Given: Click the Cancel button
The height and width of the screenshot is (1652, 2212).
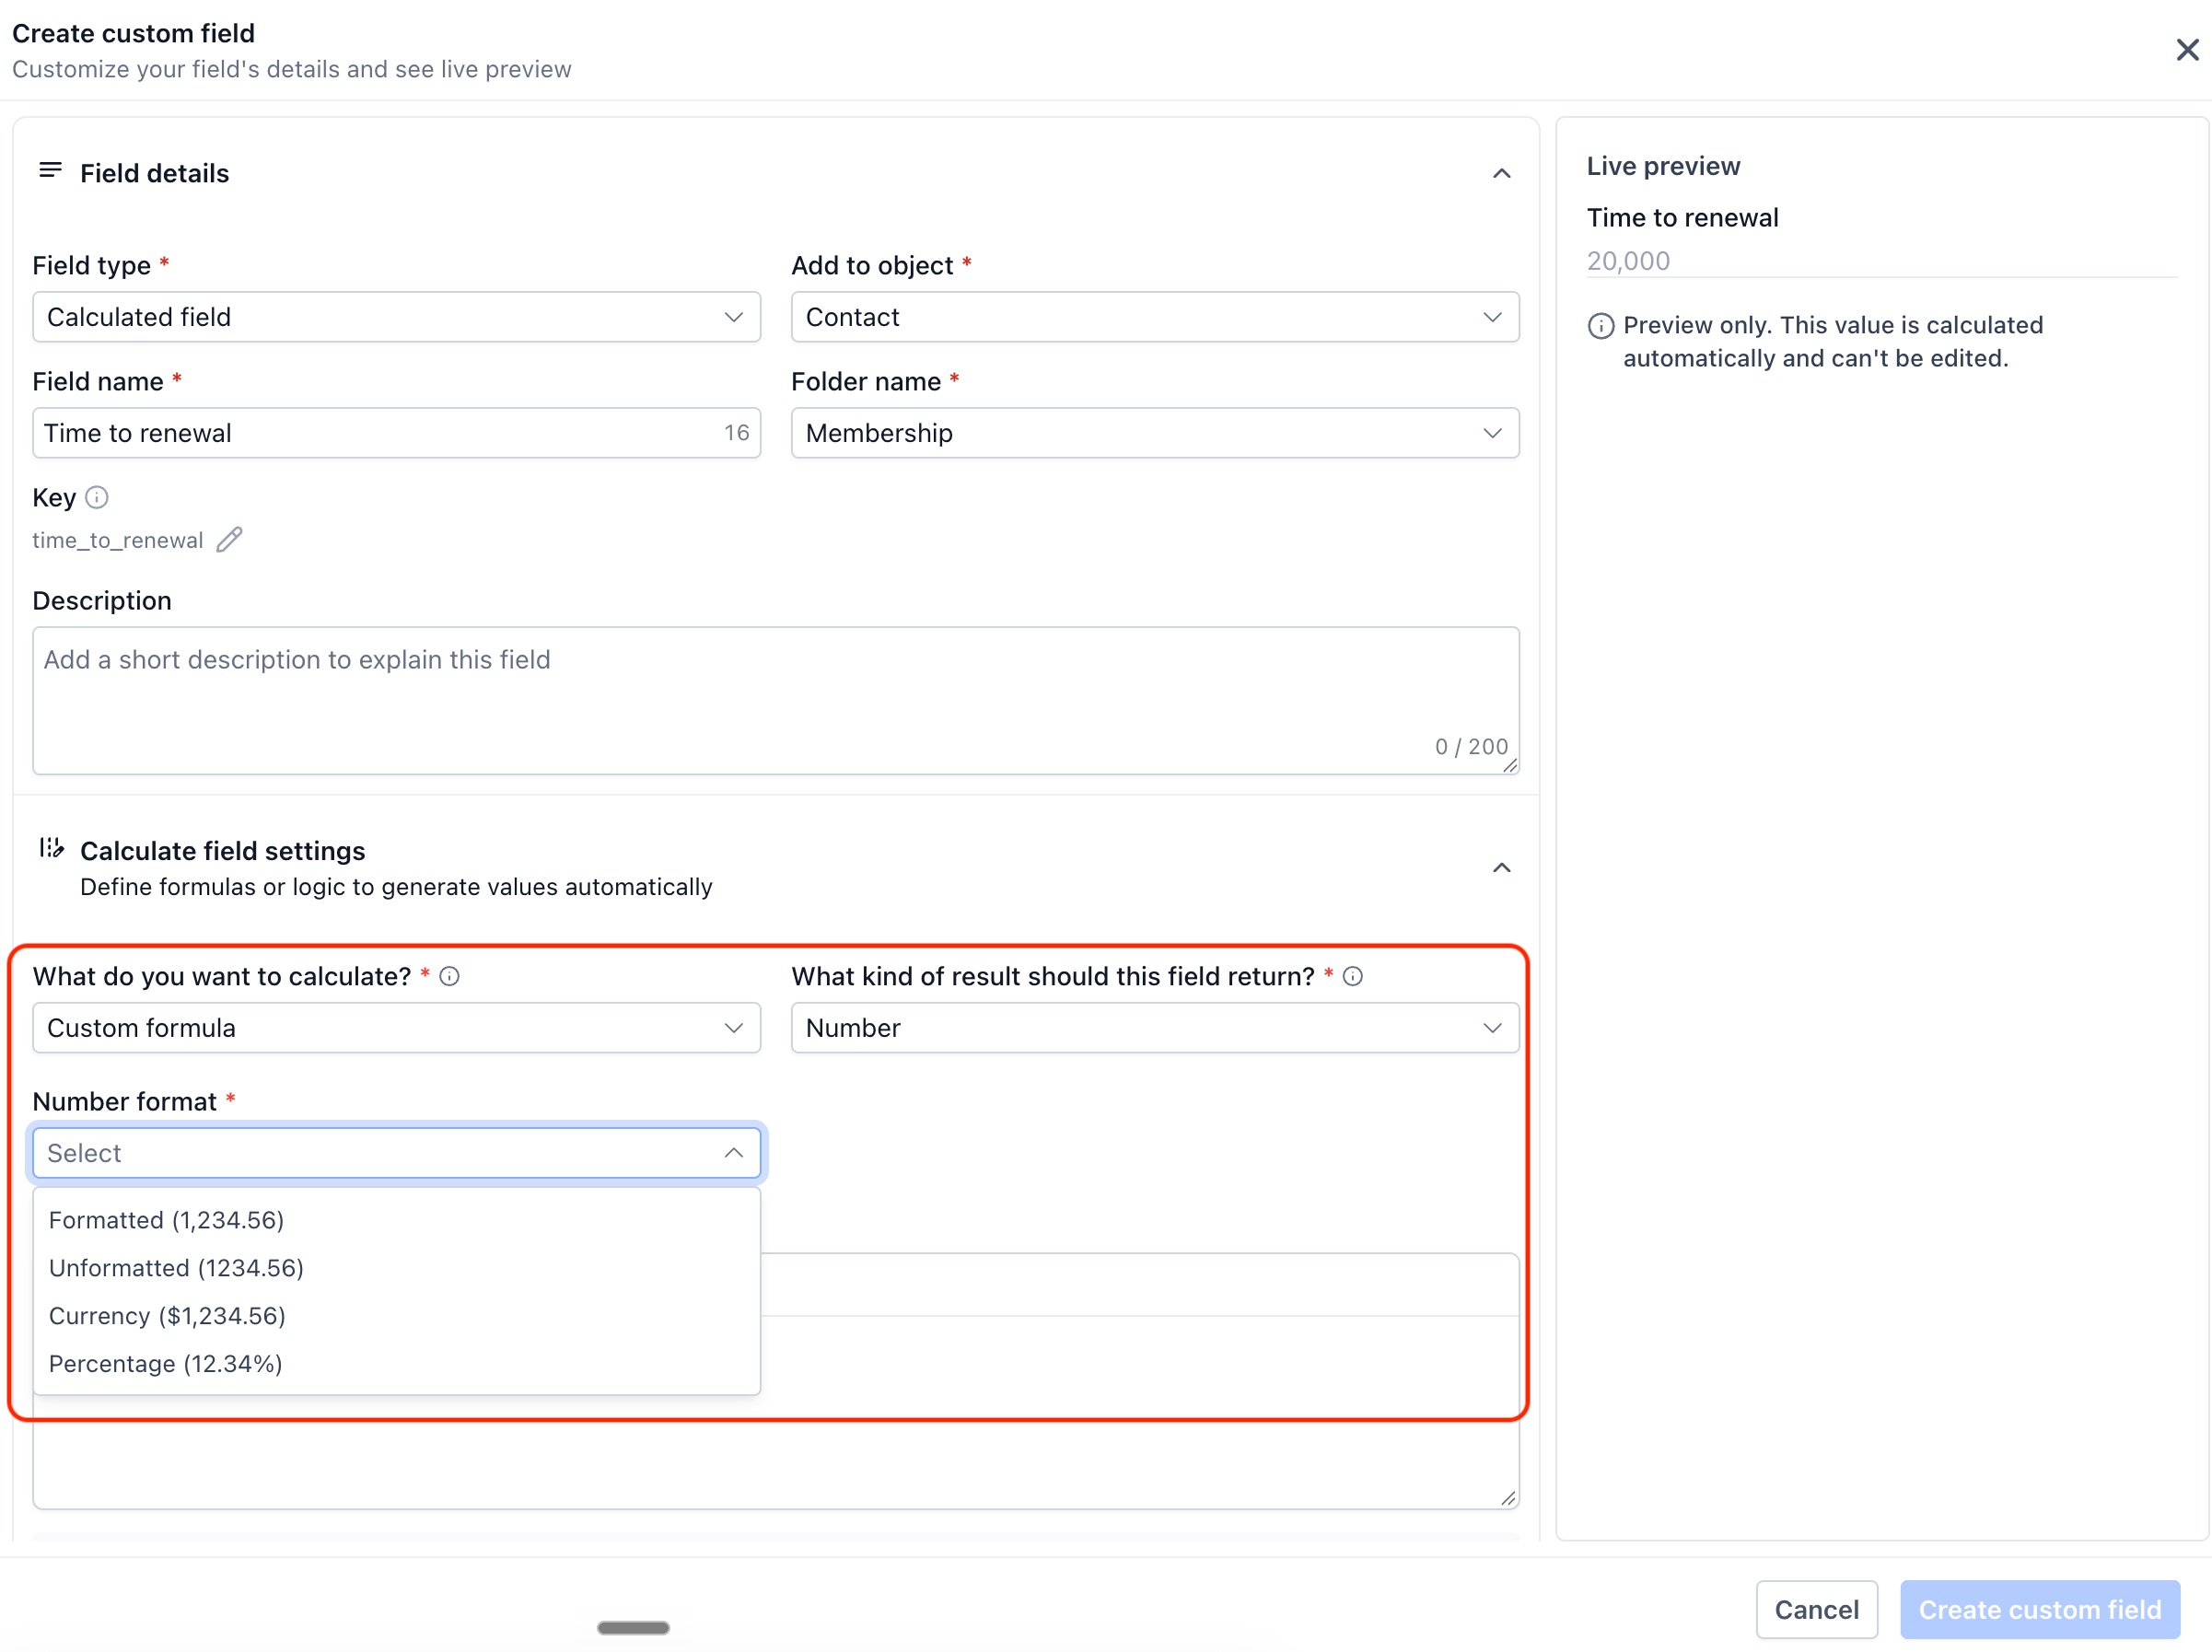Looking at the screenshot, I should (1816, 1609).
